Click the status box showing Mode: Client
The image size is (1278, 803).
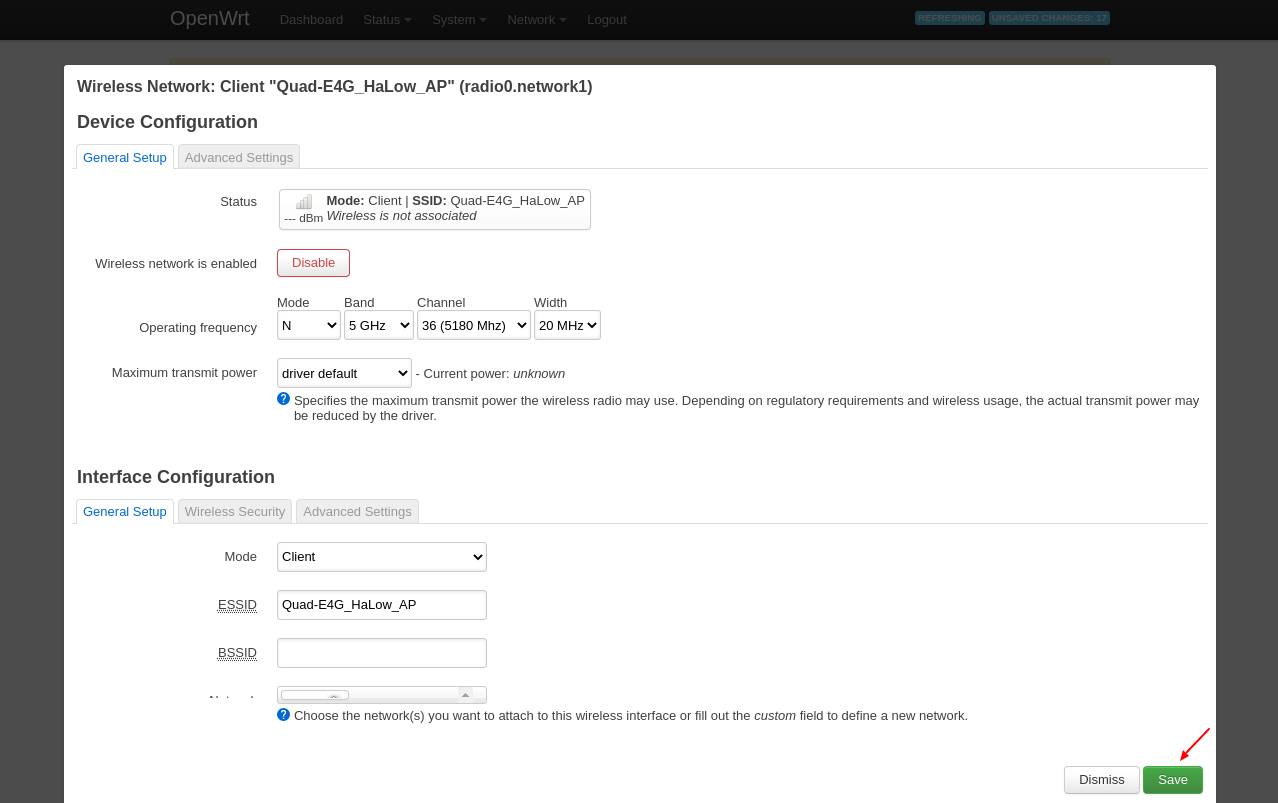coord(435,209)
